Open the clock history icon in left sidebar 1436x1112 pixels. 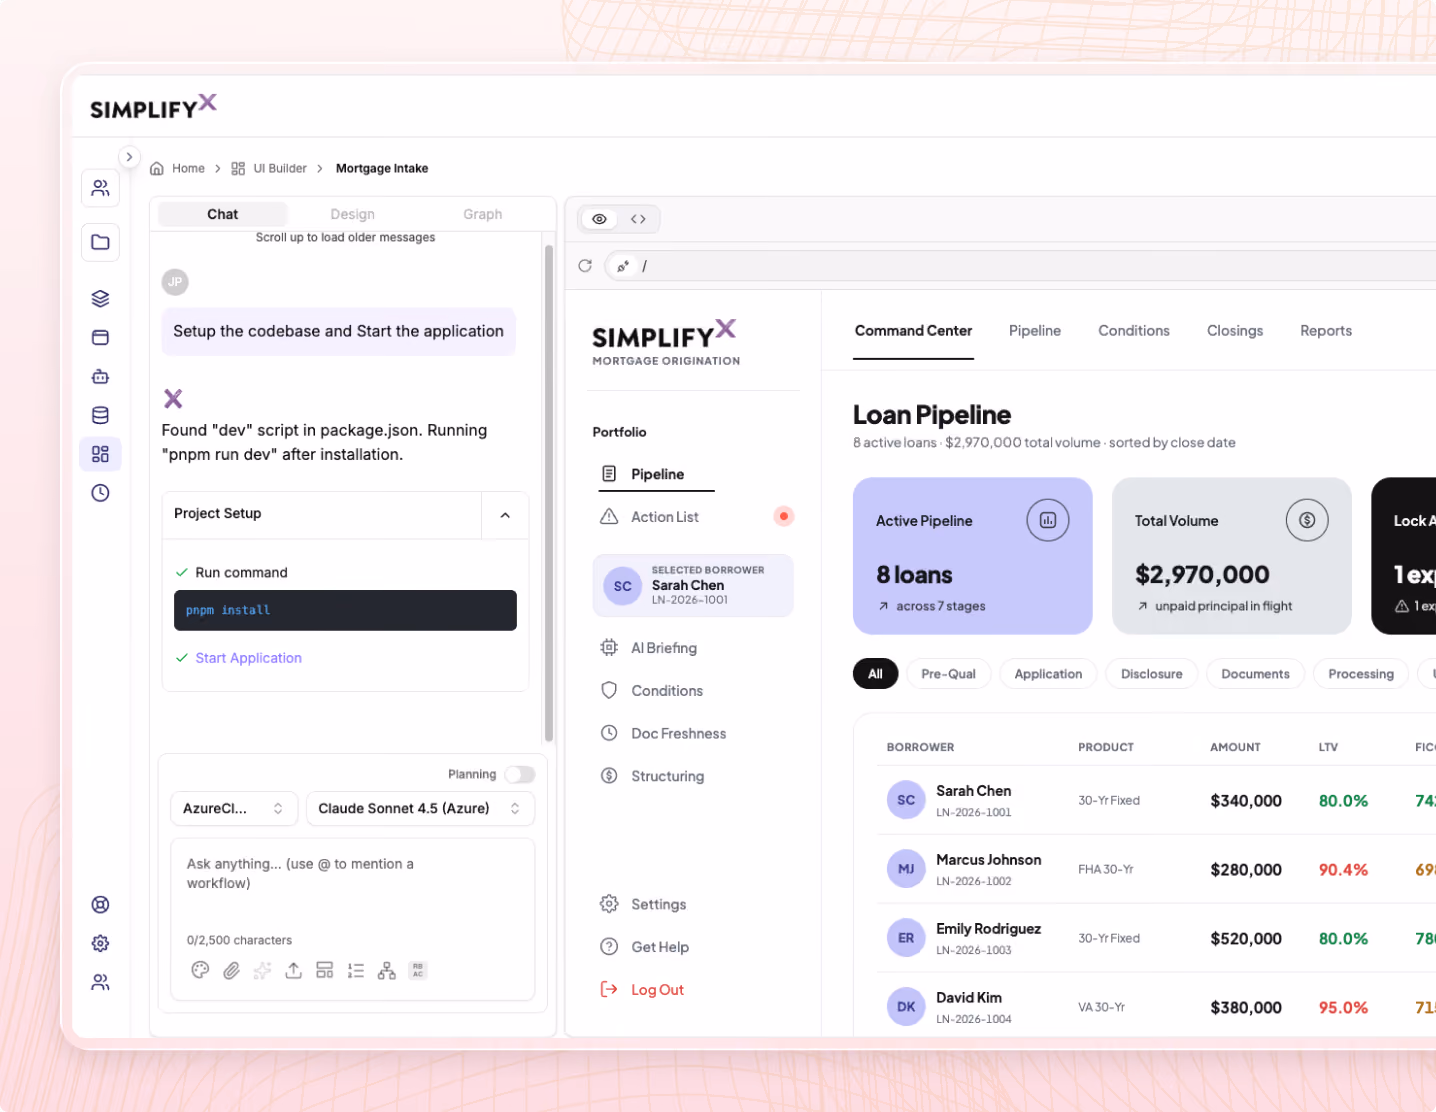point(100,493)
